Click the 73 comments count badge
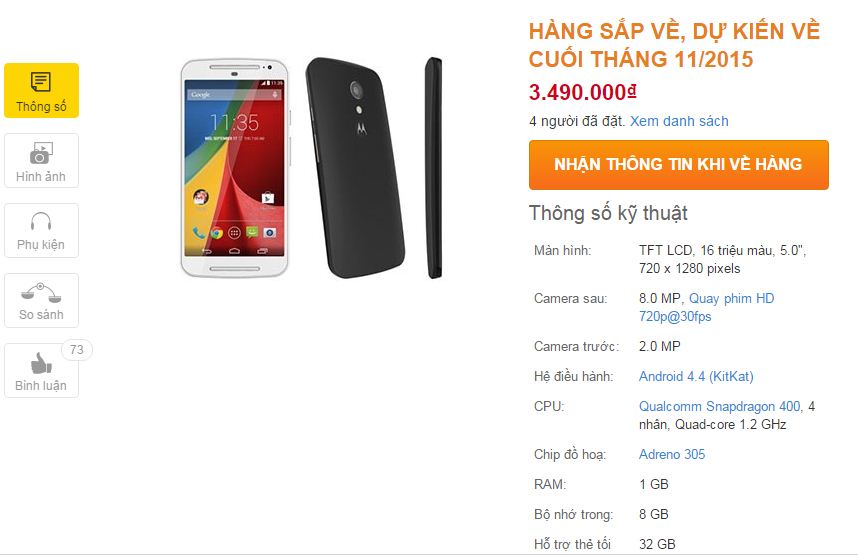The width and height of the screenshot is (858, 555). coord(77,350)
